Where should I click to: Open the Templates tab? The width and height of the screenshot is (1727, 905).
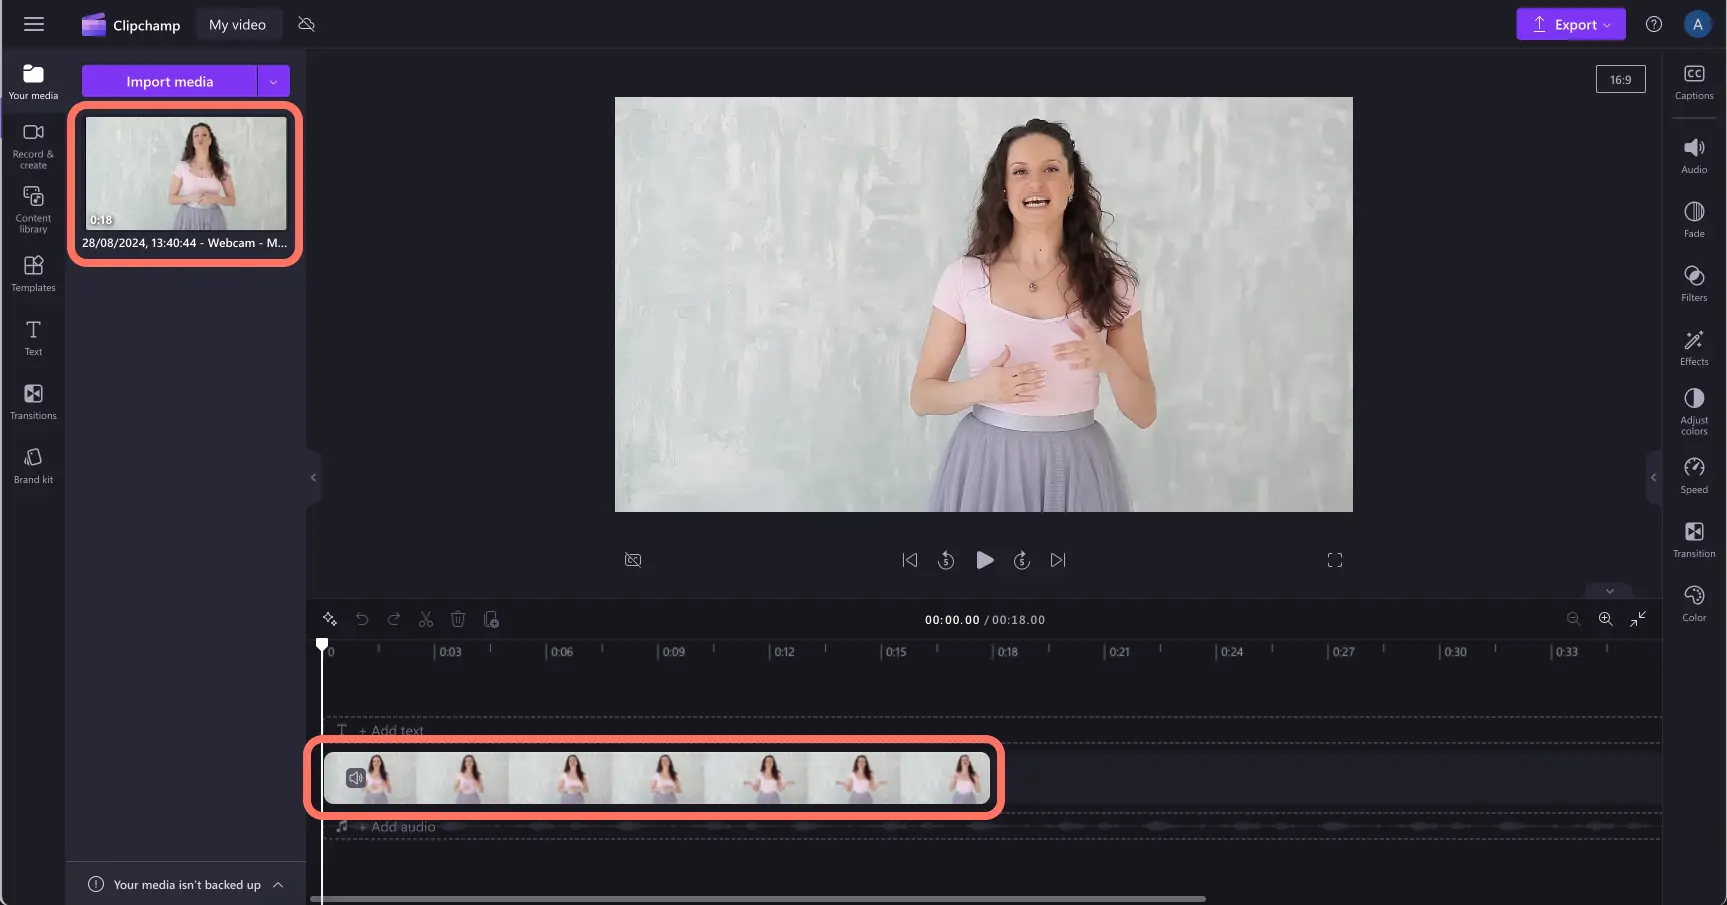[33, 274]
